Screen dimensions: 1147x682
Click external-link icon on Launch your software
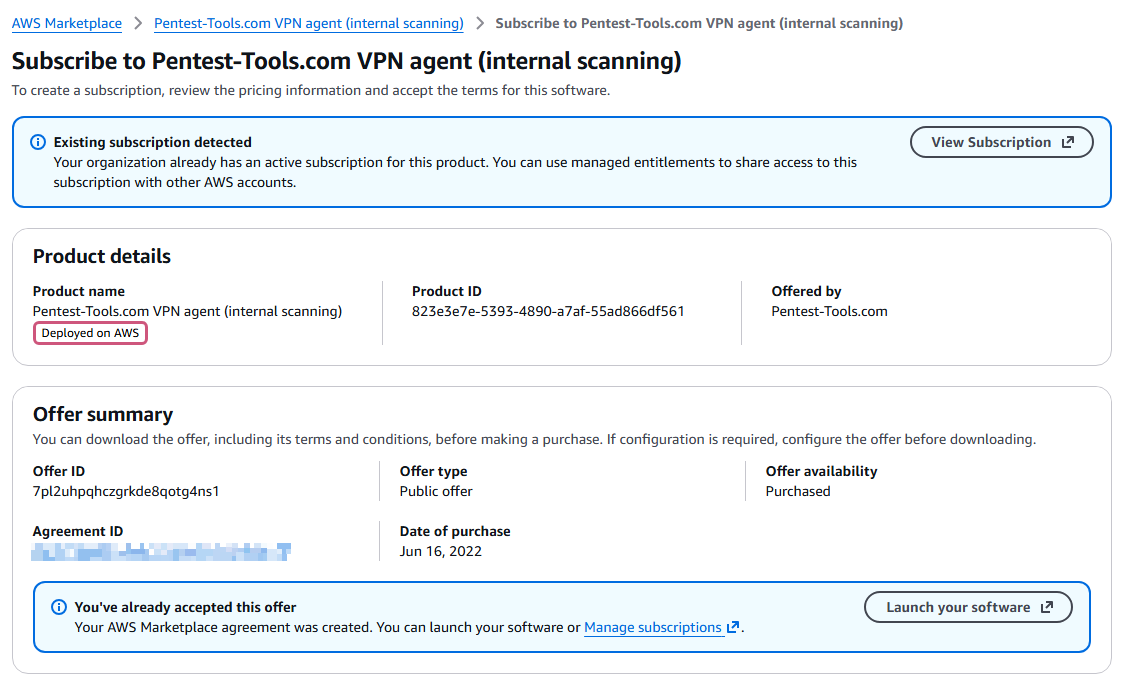(1047, 608)
